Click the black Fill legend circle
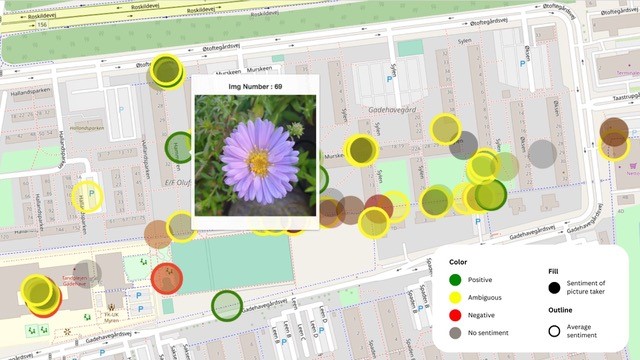The image size is (640, 360). pyautogui.click(x=554, y=287)
